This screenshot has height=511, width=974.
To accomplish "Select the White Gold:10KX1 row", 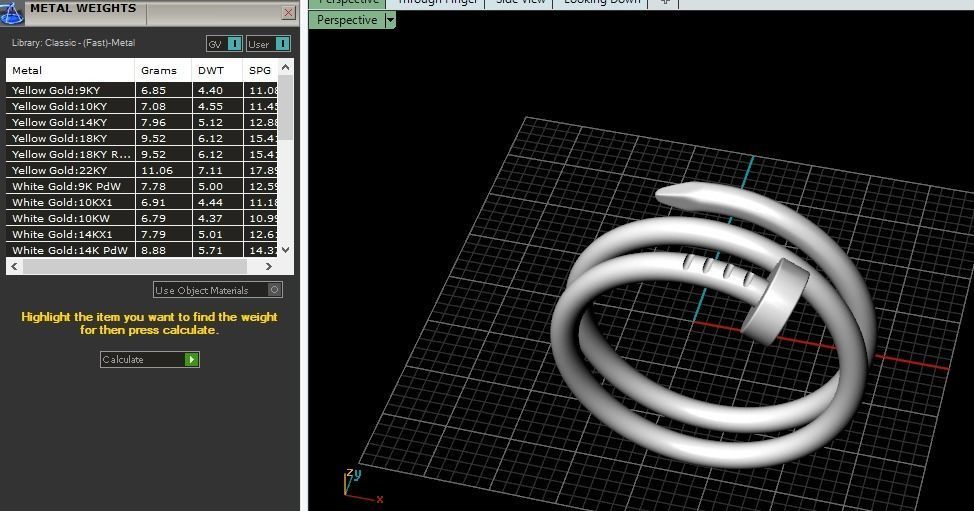I will pyautogui.click(x=142, y=202).
